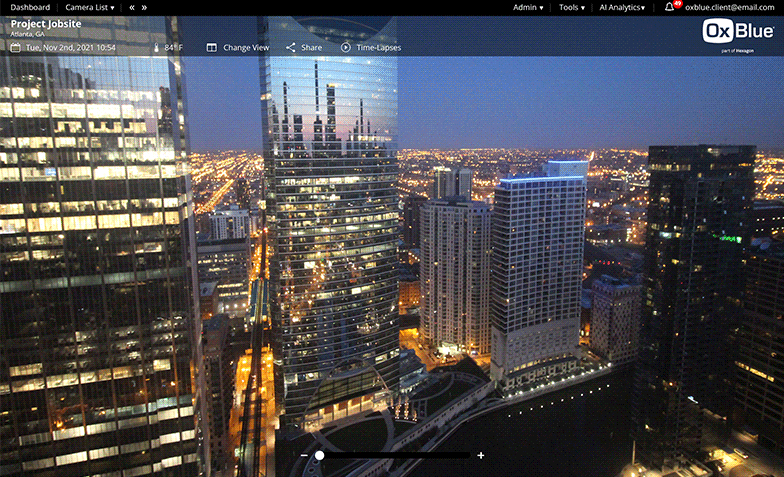Image resolution: width=784 pixels, height=477 pixels.
Task: Click the thermometer temperature icon
Action: (156, 47)
